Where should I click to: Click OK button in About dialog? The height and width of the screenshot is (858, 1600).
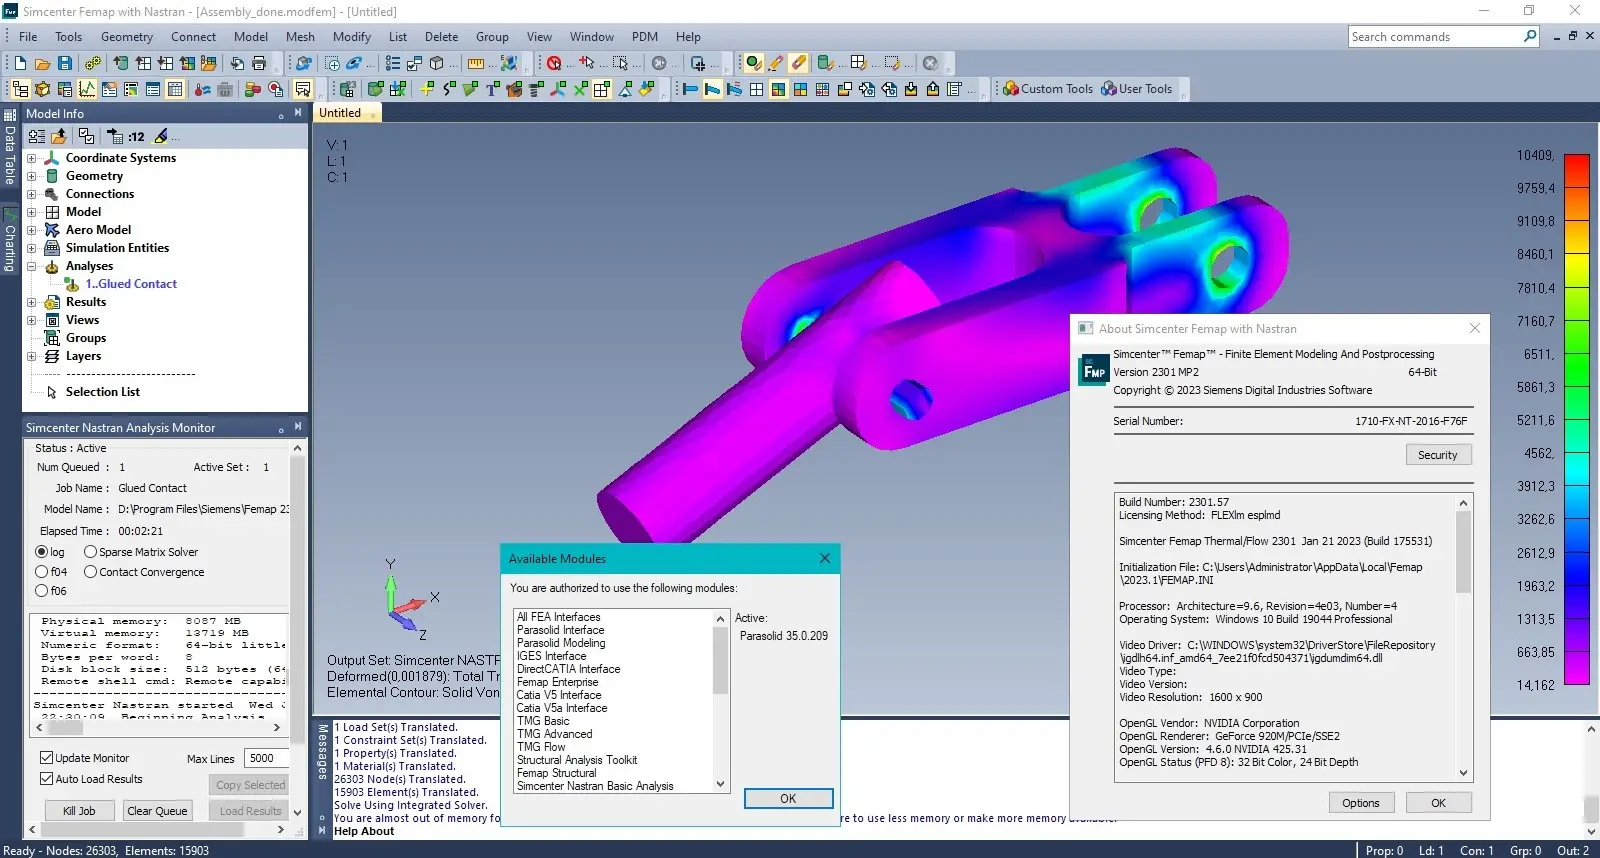1438,803
